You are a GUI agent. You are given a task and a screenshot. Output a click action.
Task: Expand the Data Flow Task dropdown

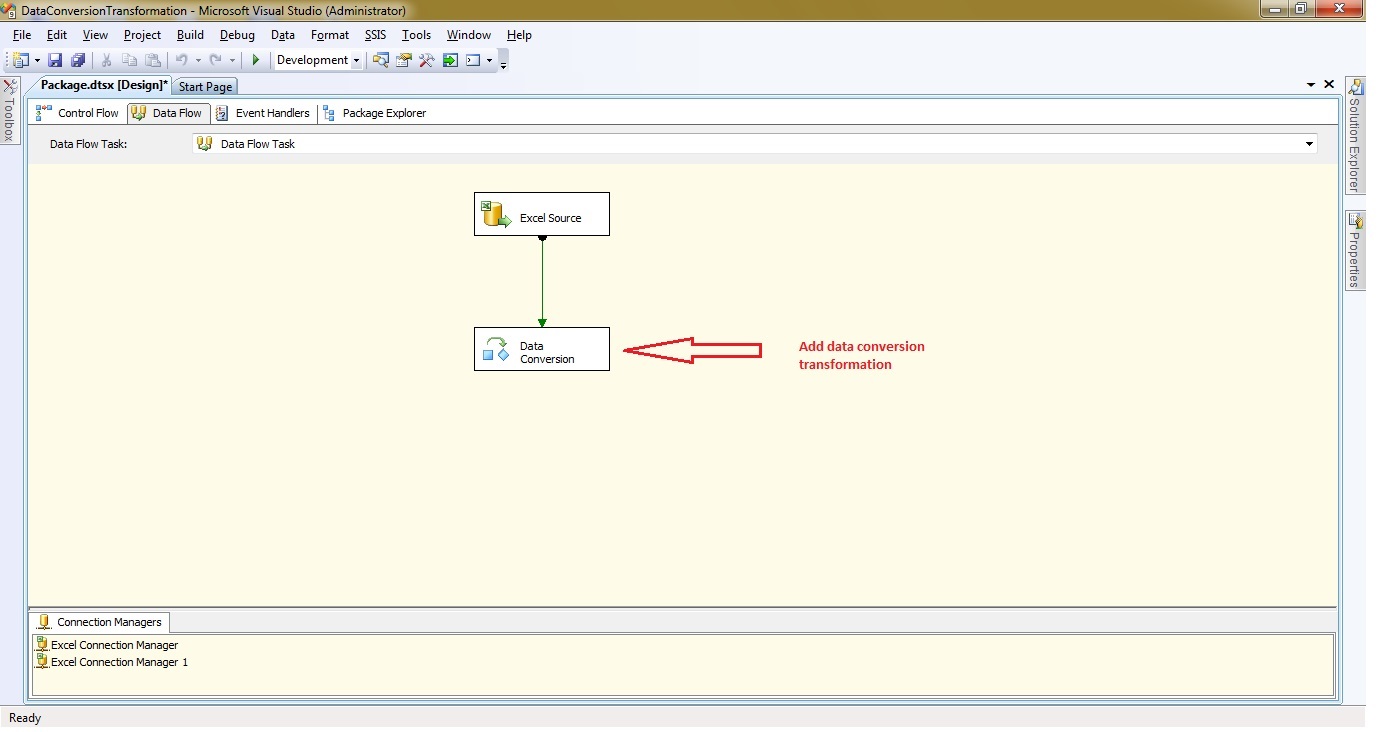click(1309, 144)
